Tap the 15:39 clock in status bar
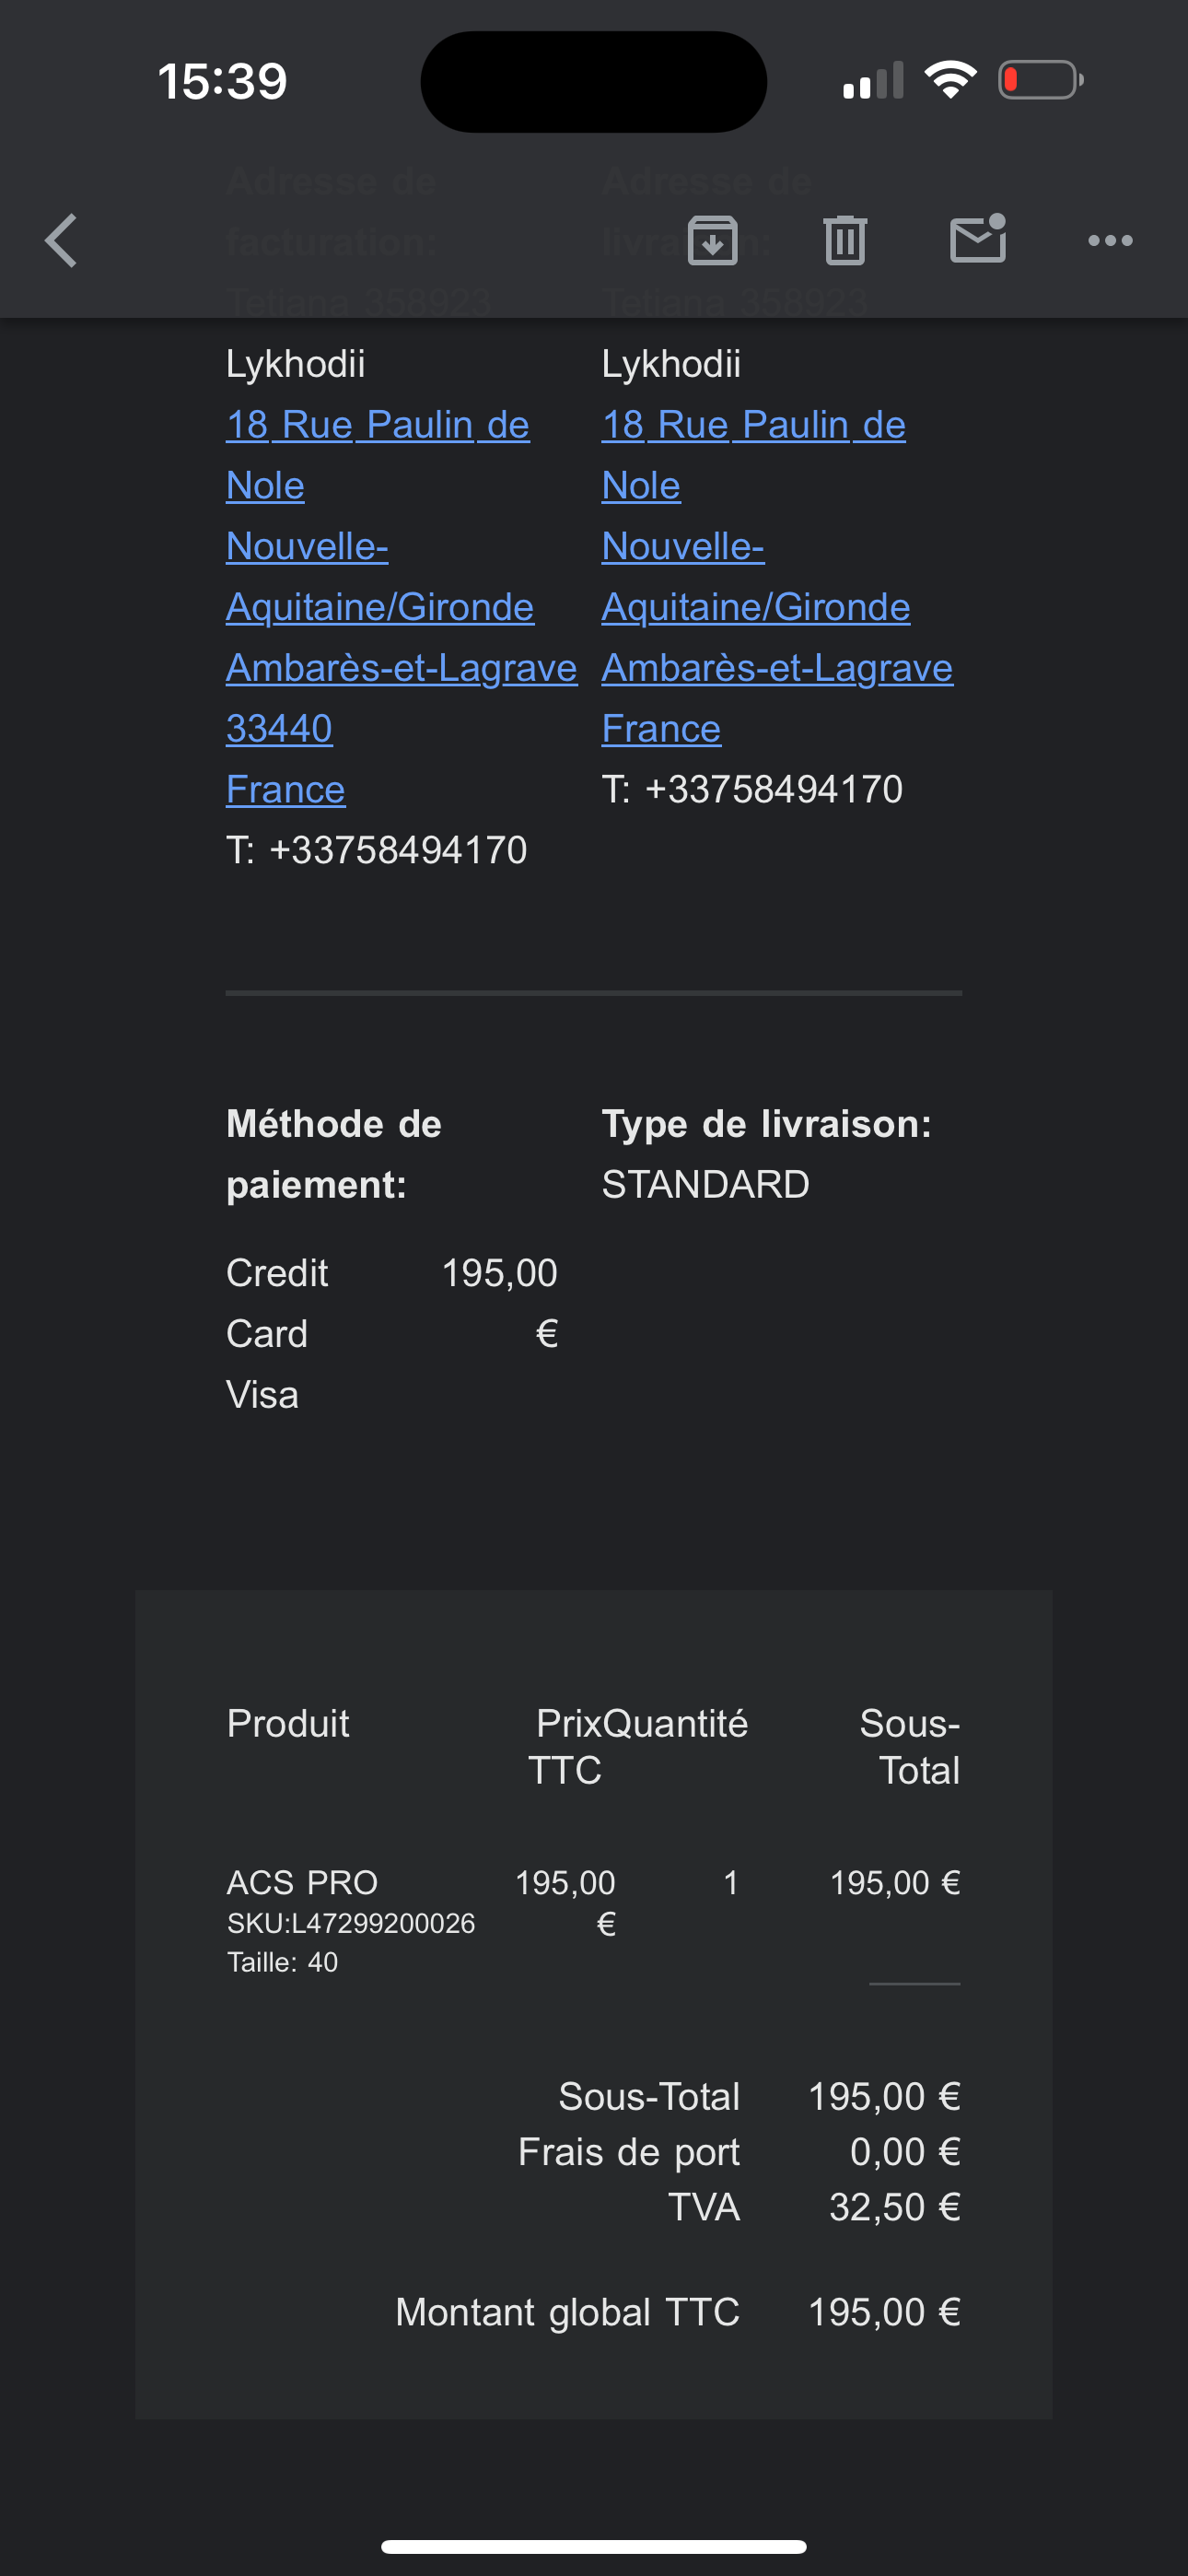1188x2576 pixels. pos(222,81)
